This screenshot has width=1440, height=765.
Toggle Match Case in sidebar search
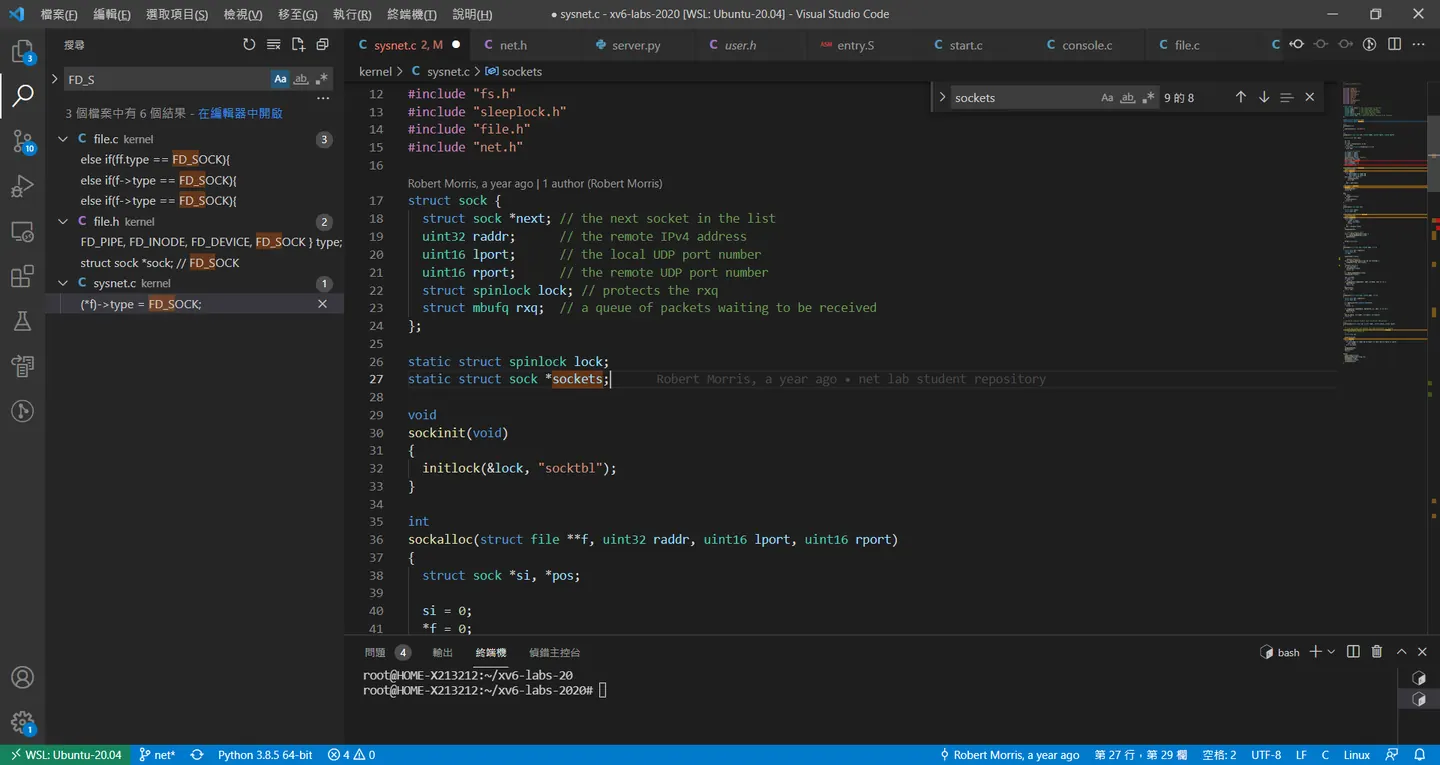coord(280,79)
